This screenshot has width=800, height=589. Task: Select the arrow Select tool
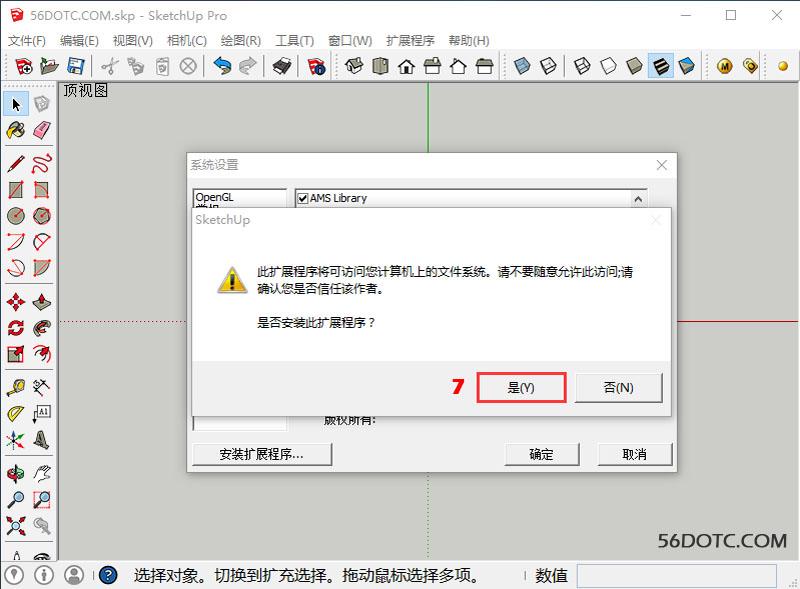(16, 104)
